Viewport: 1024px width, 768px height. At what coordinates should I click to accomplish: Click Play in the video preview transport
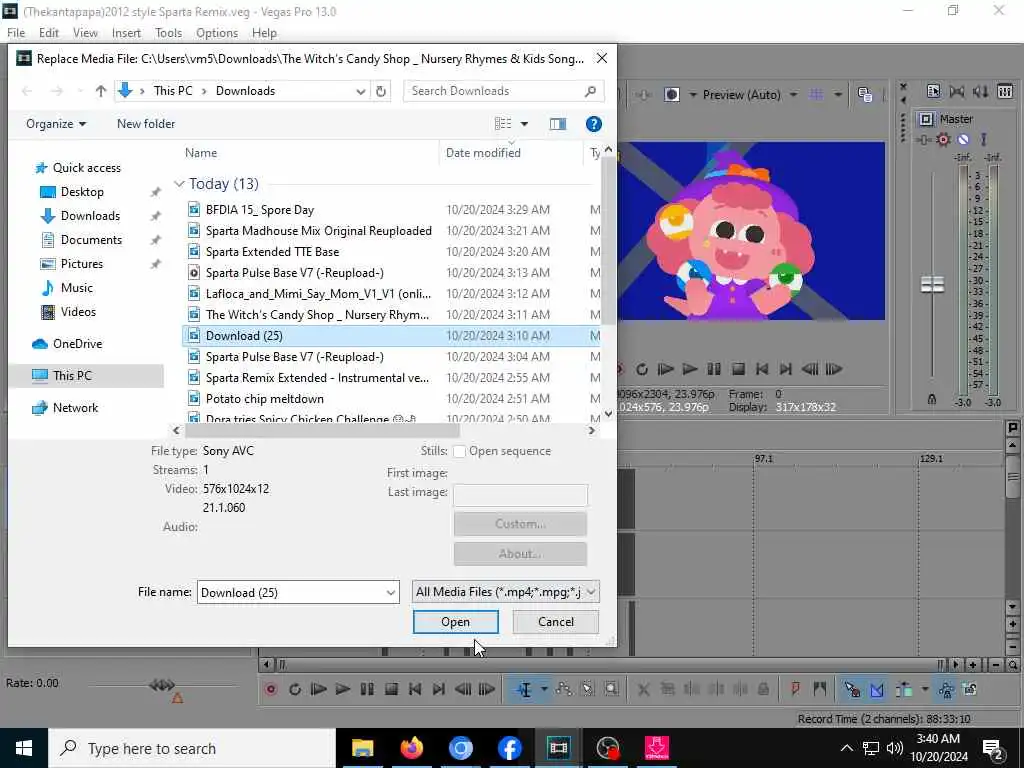coord(690,369)
